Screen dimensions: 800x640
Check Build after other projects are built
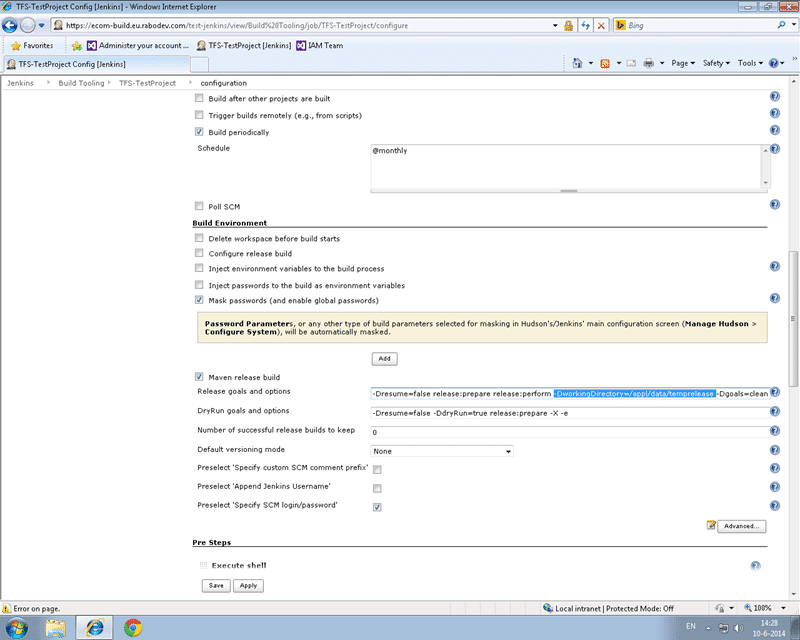(x=199, y=98)
